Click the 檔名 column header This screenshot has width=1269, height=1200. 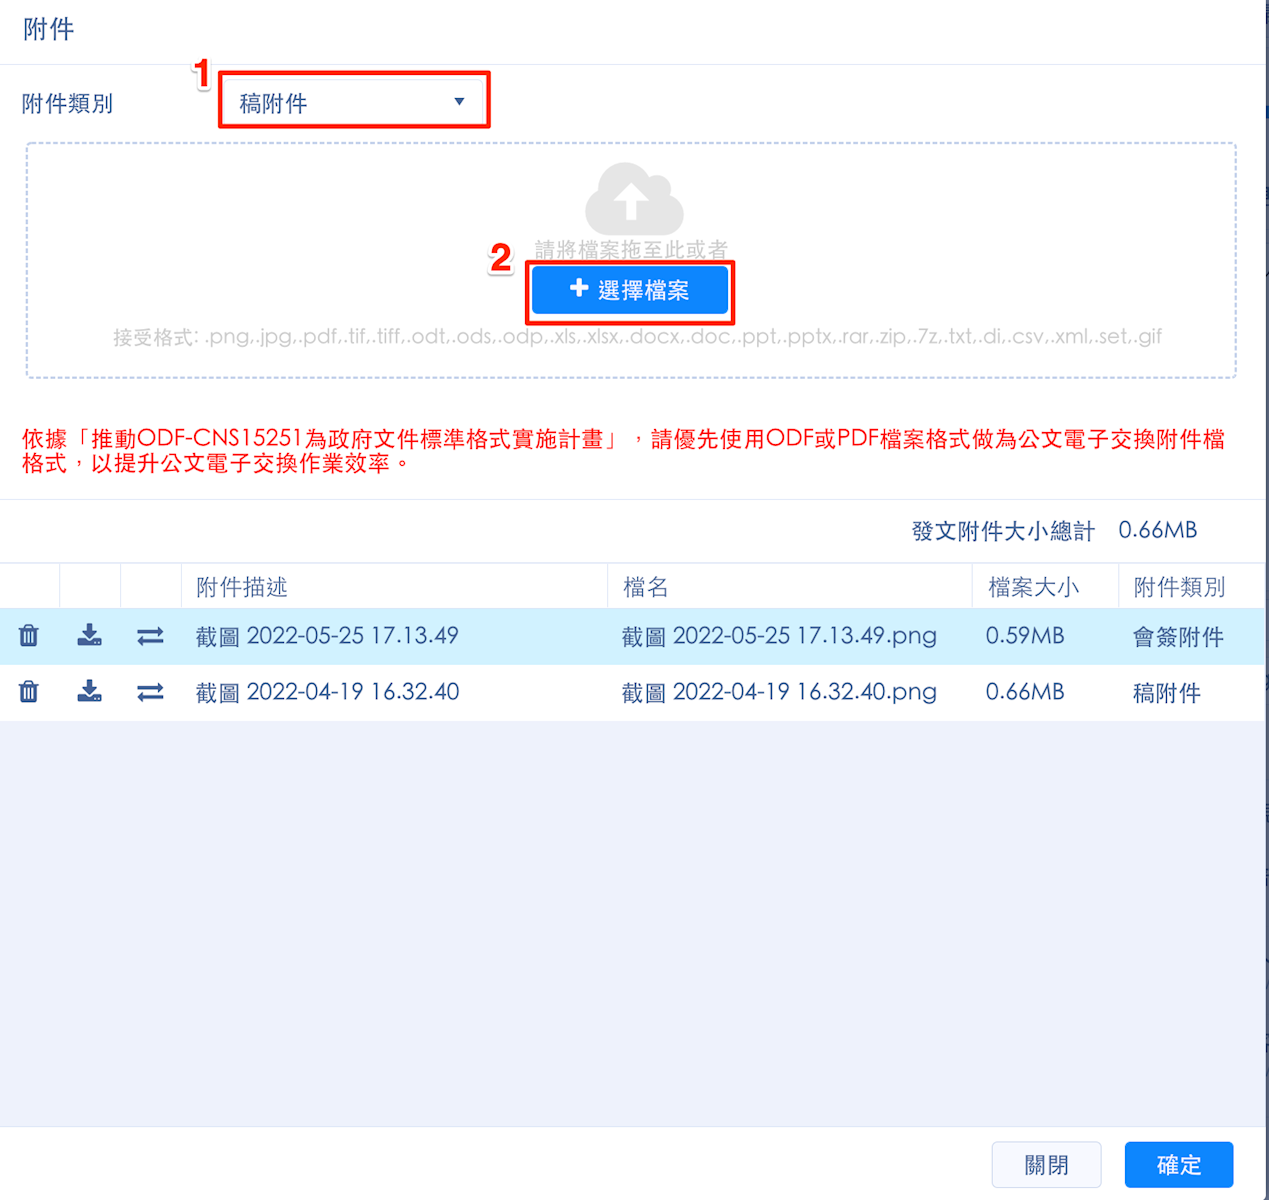point(645,587)
